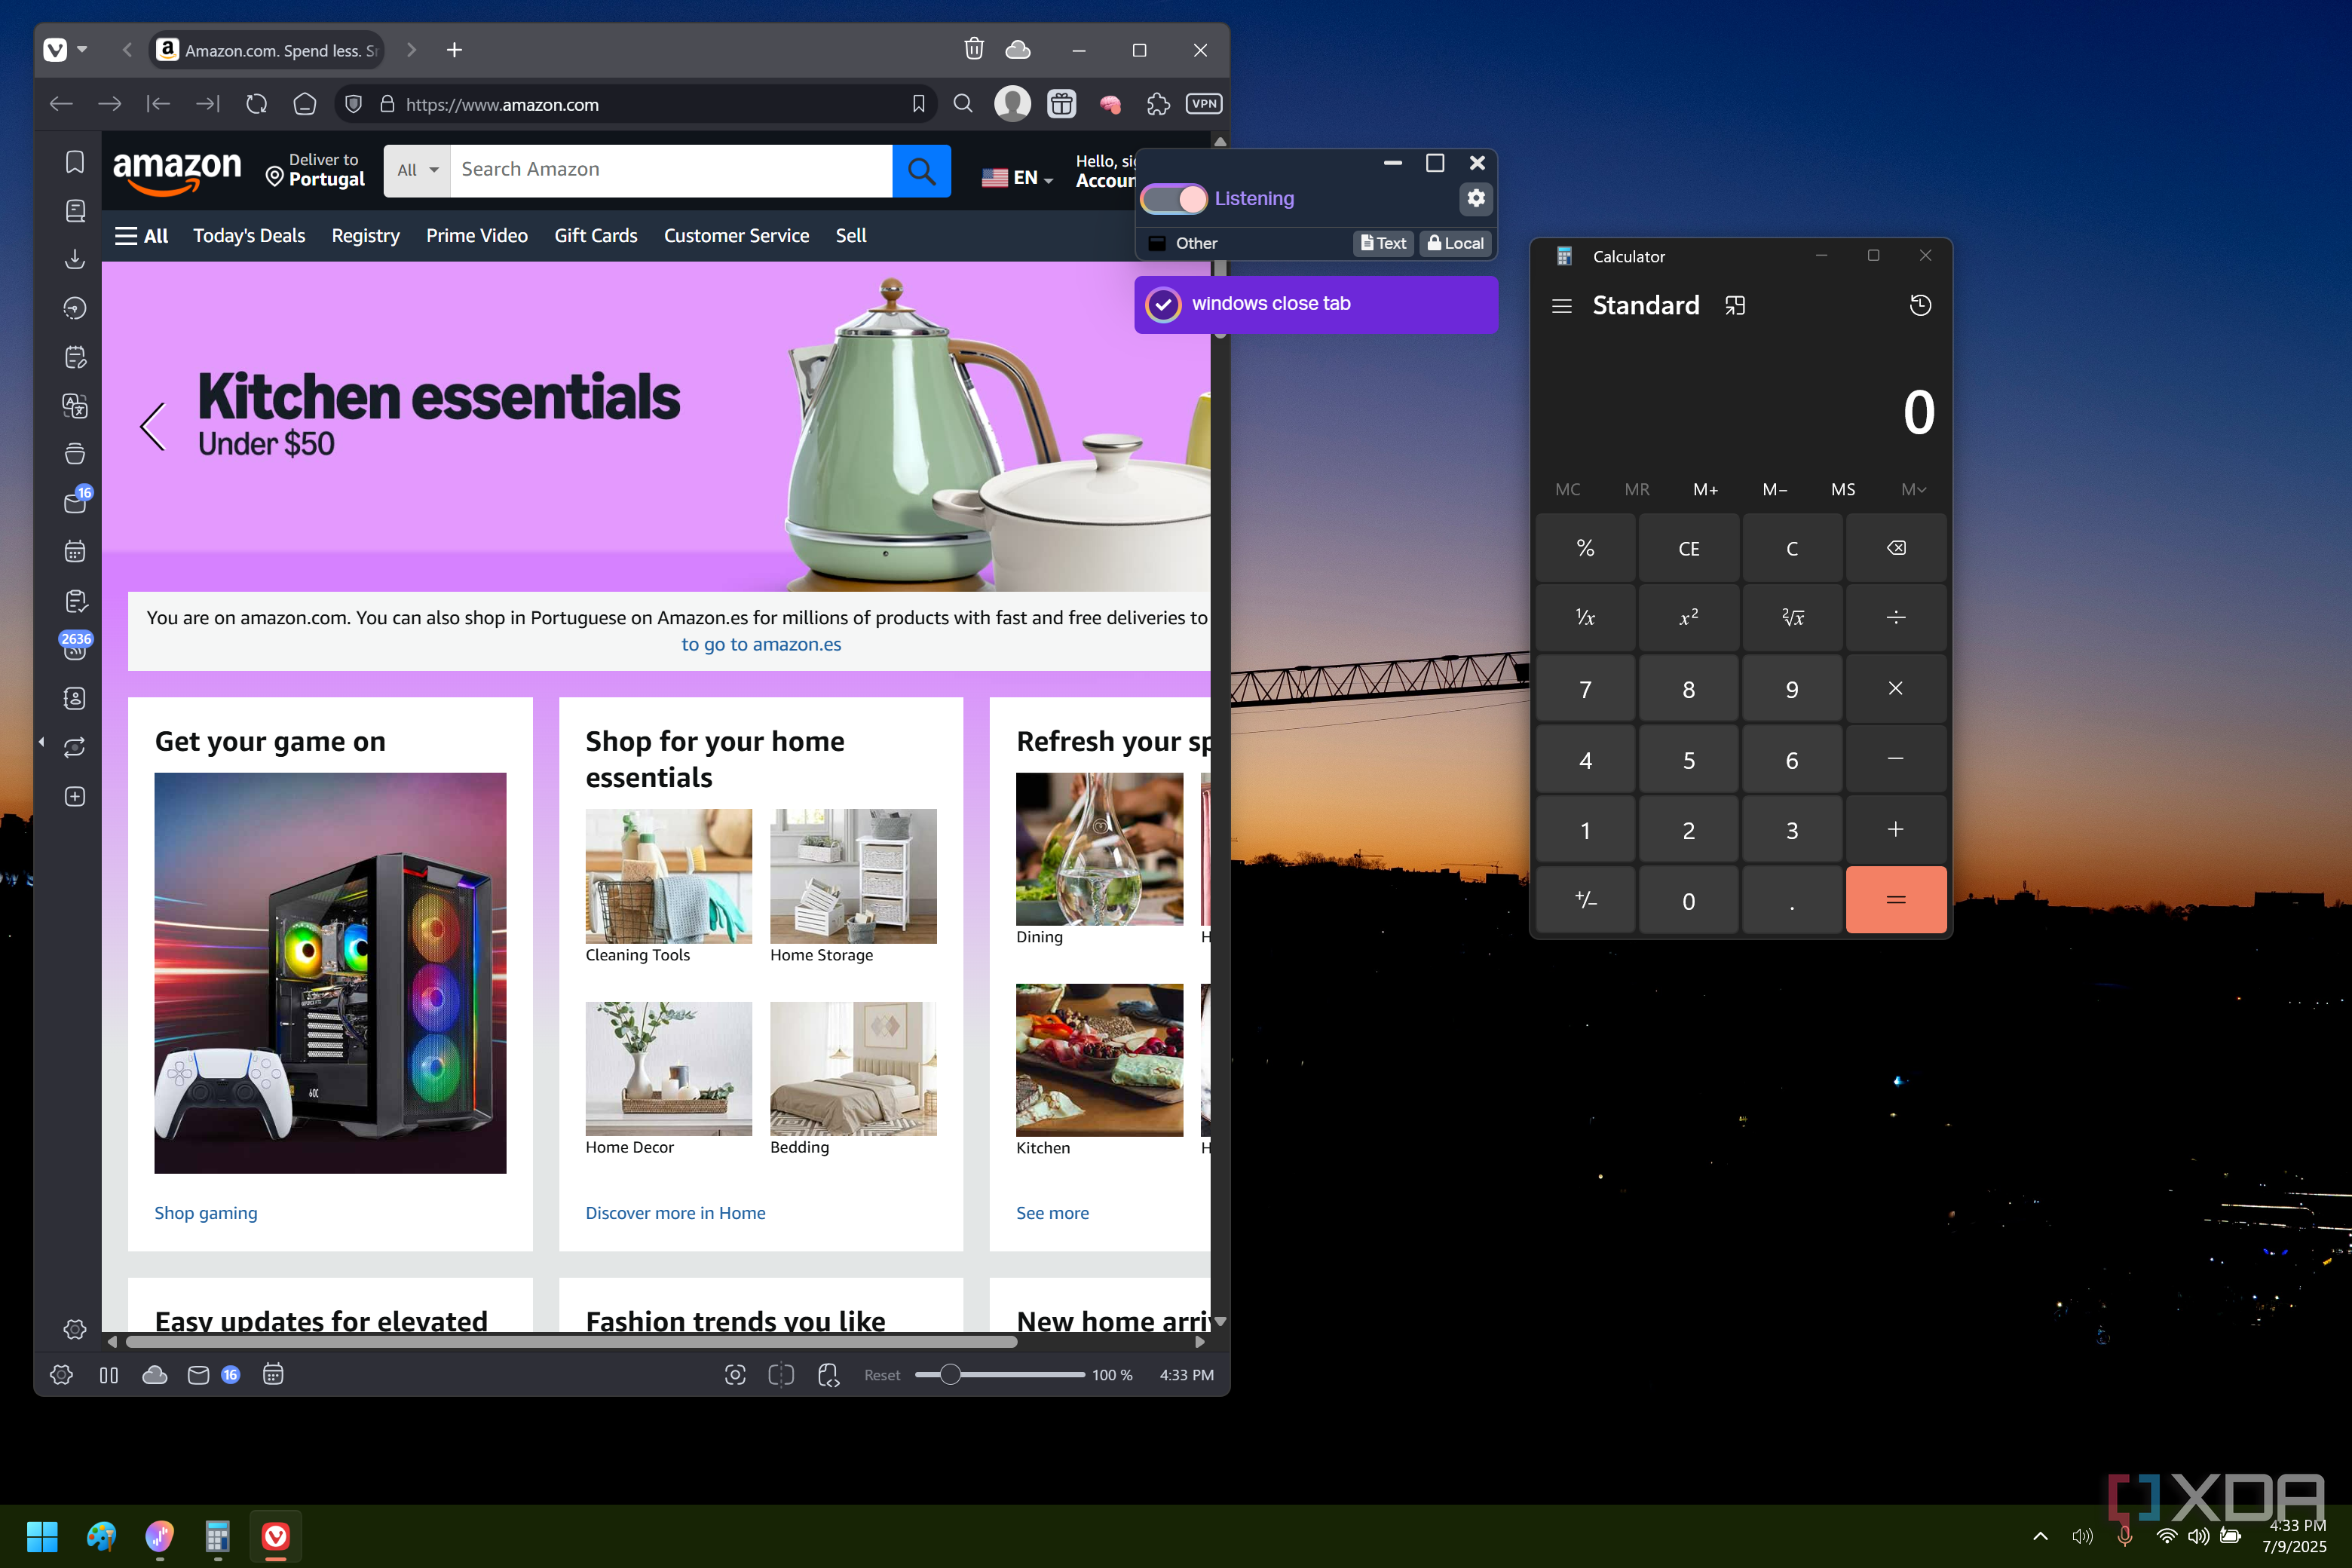Image resolution: width=2352 pixels, height=1568 pixels.
Task: Open the Contacts panel in sidebar
Action: click(x=75, y=698)
